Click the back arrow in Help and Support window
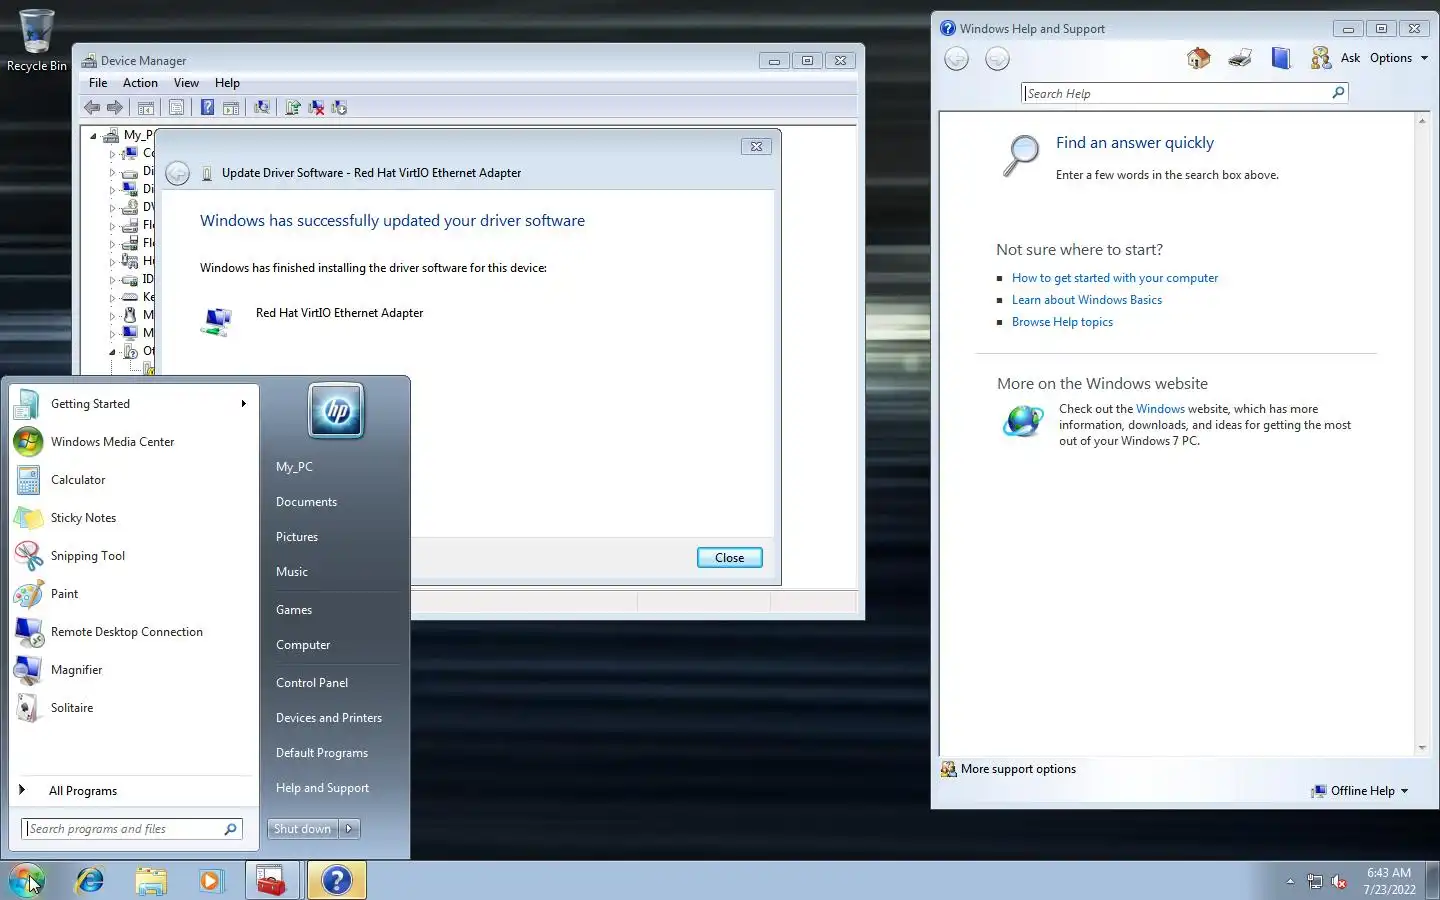The image size is (1440, 900). coord(957,59)
